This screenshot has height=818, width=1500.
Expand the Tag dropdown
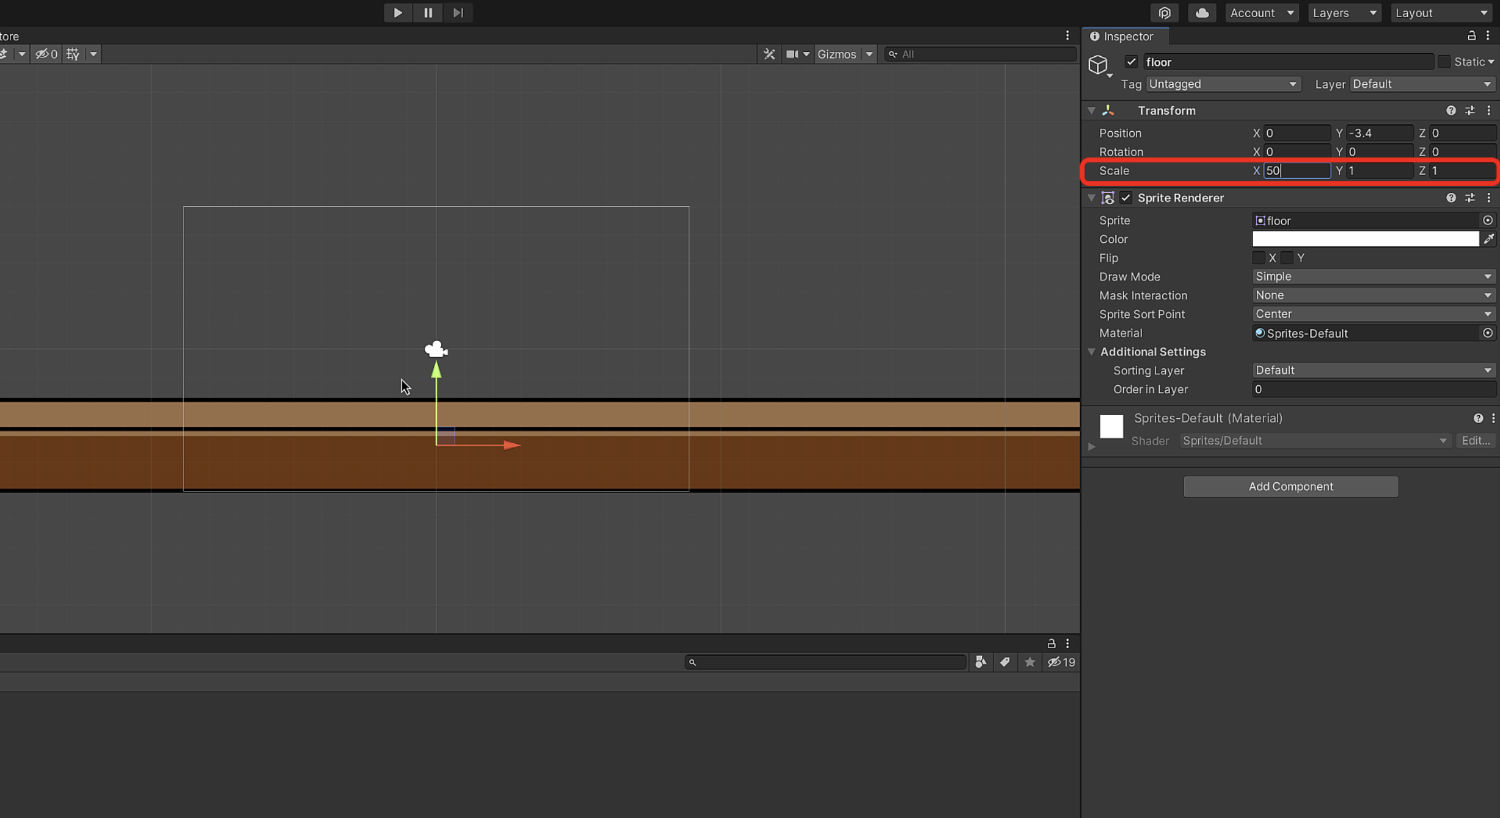1222,85
